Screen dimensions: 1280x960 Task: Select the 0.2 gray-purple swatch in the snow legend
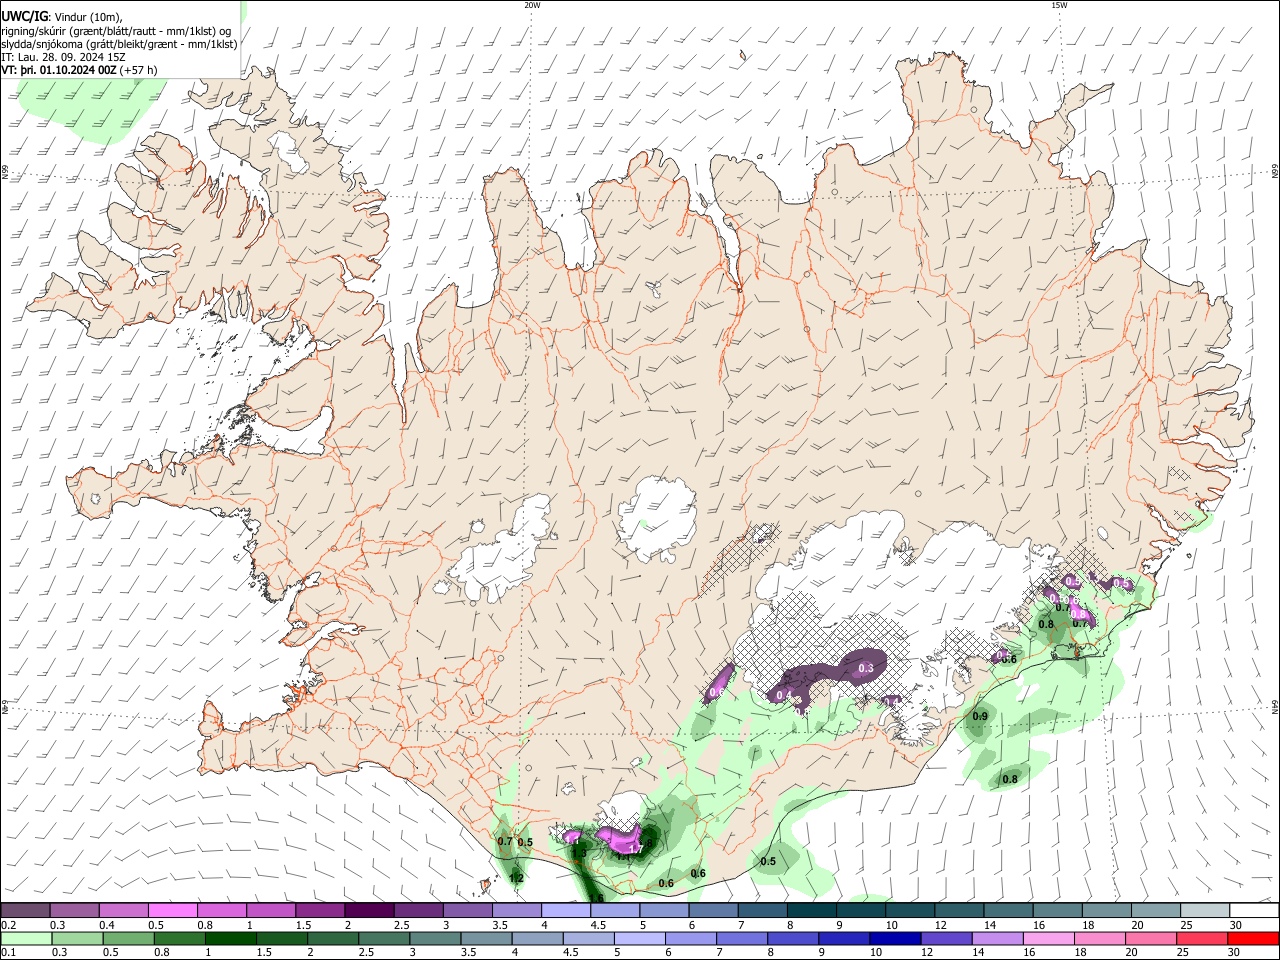point(25,911)
